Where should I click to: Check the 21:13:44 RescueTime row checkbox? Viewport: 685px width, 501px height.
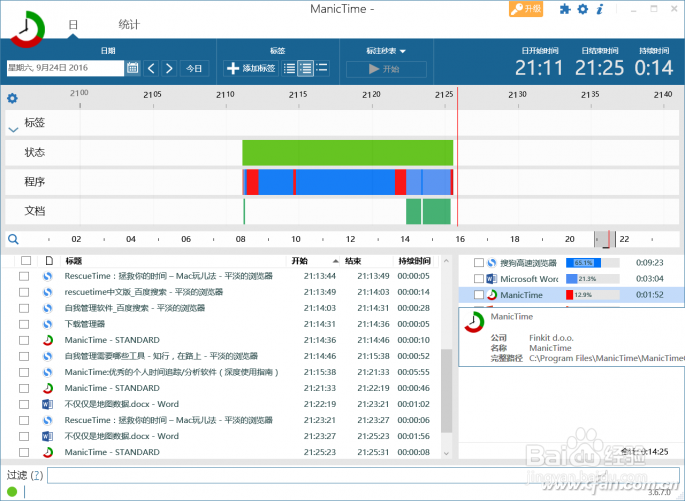(x=24, y=276)
